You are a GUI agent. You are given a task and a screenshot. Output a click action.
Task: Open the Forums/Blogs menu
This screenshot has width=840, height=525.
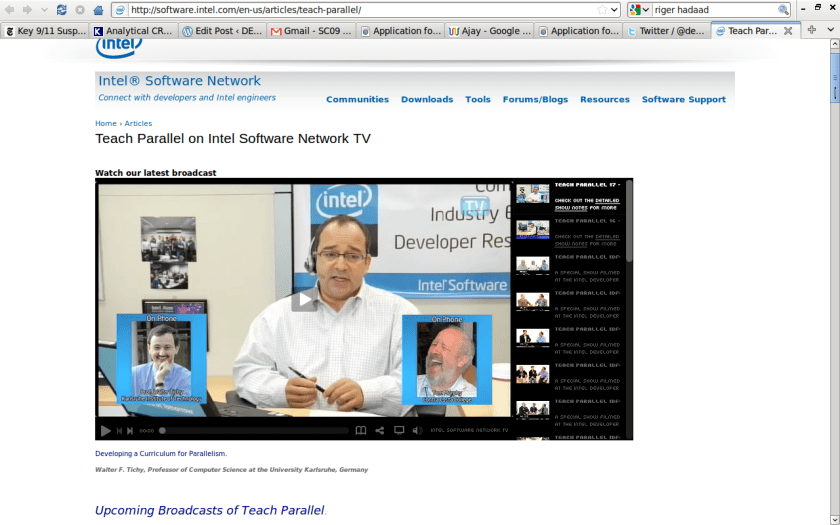[x=535, y=100]
